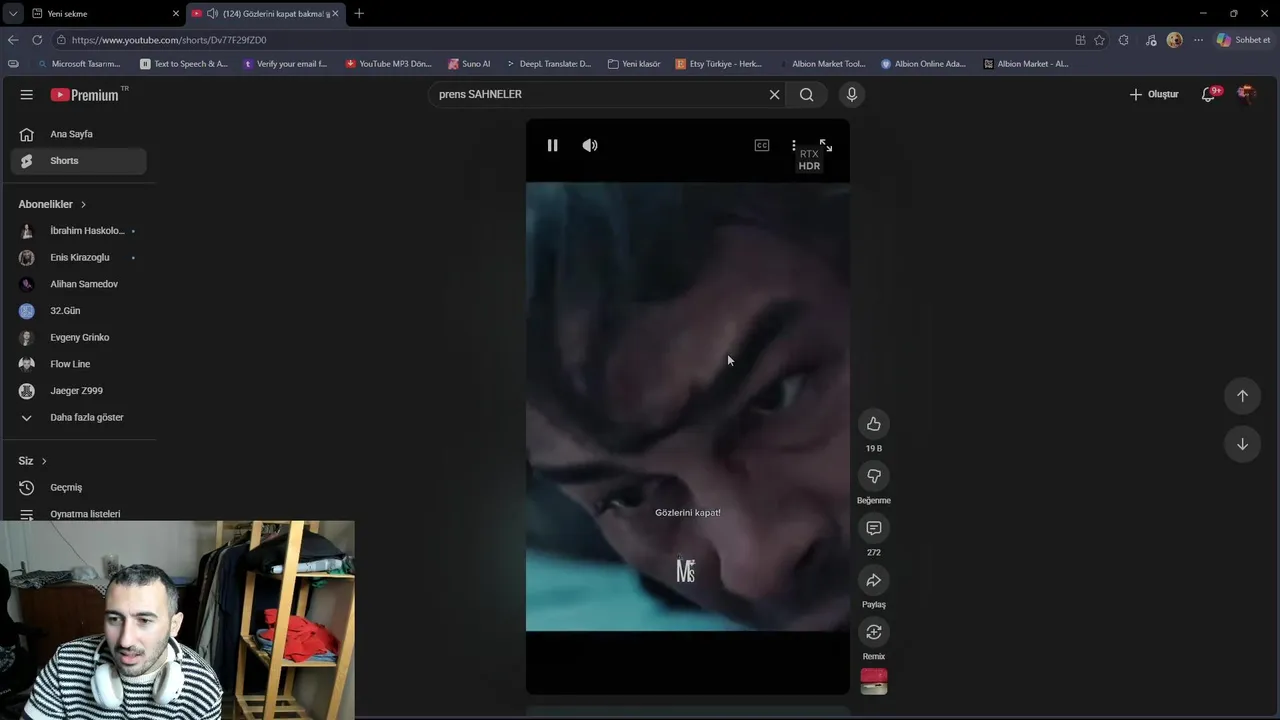Go back in the browser
This screenshot has height=720, width=1280.
(13, 40)
